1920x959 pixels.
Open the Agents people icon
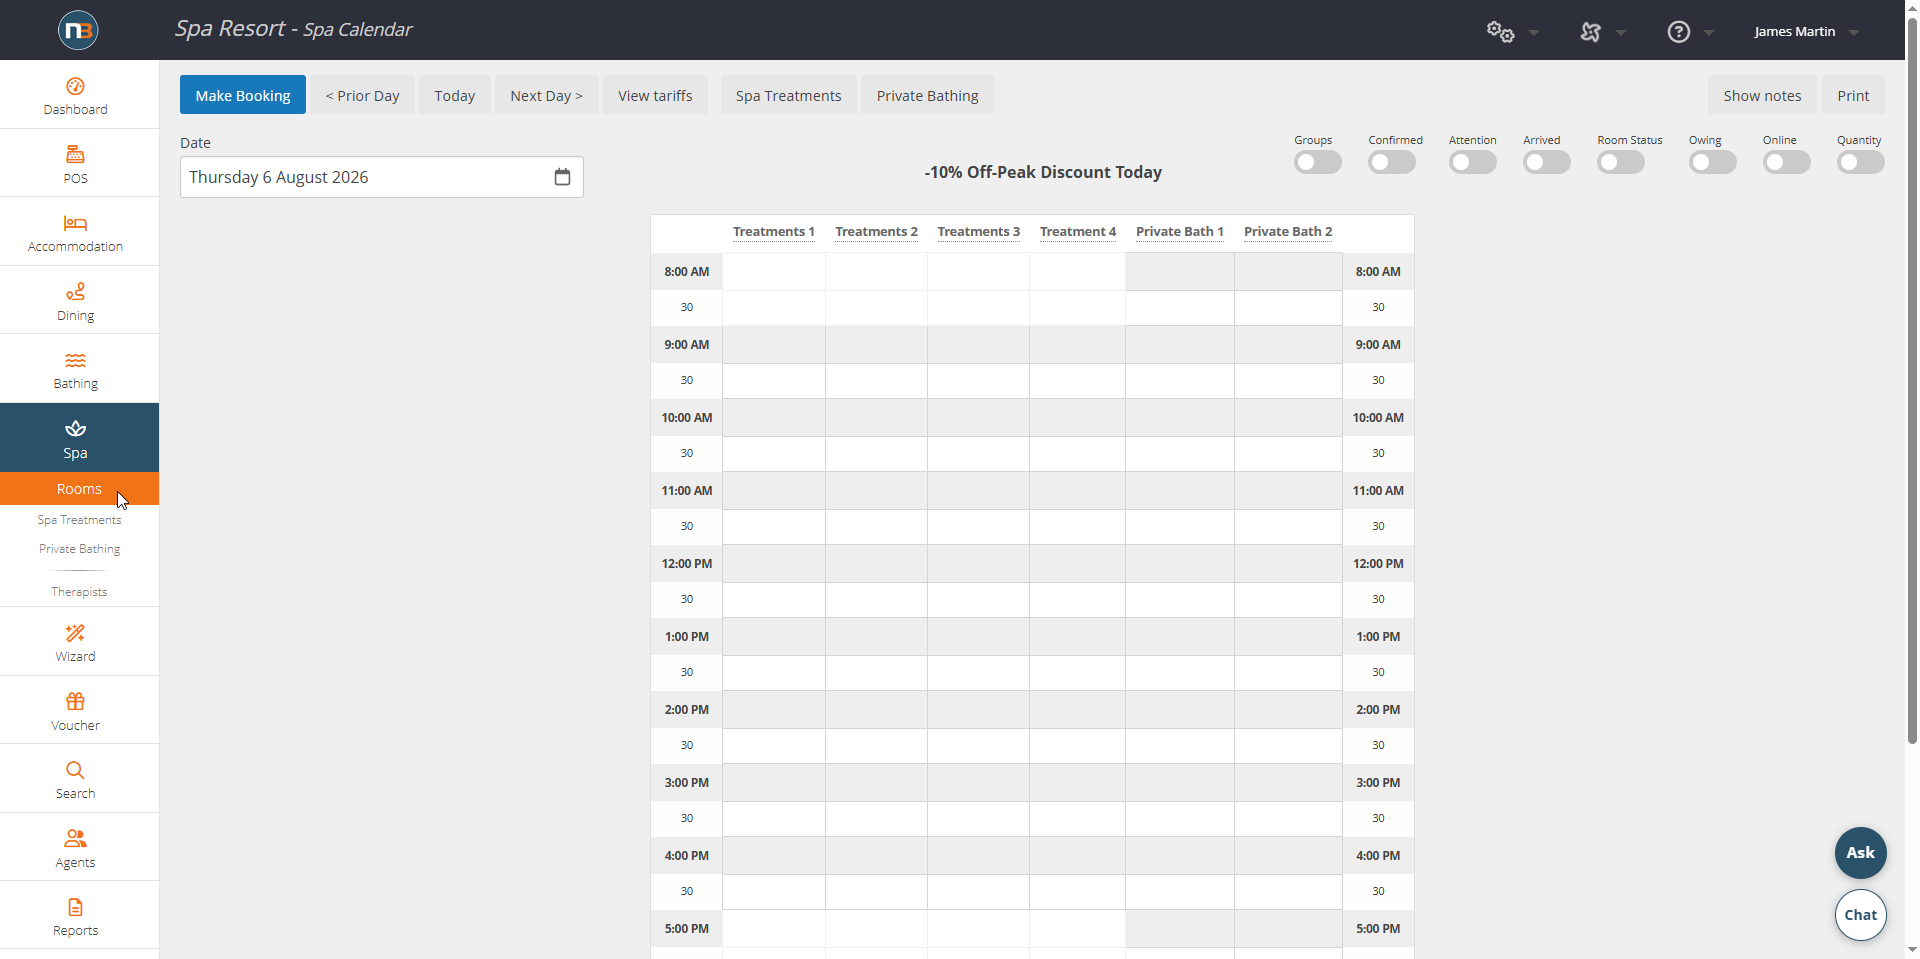75,838
